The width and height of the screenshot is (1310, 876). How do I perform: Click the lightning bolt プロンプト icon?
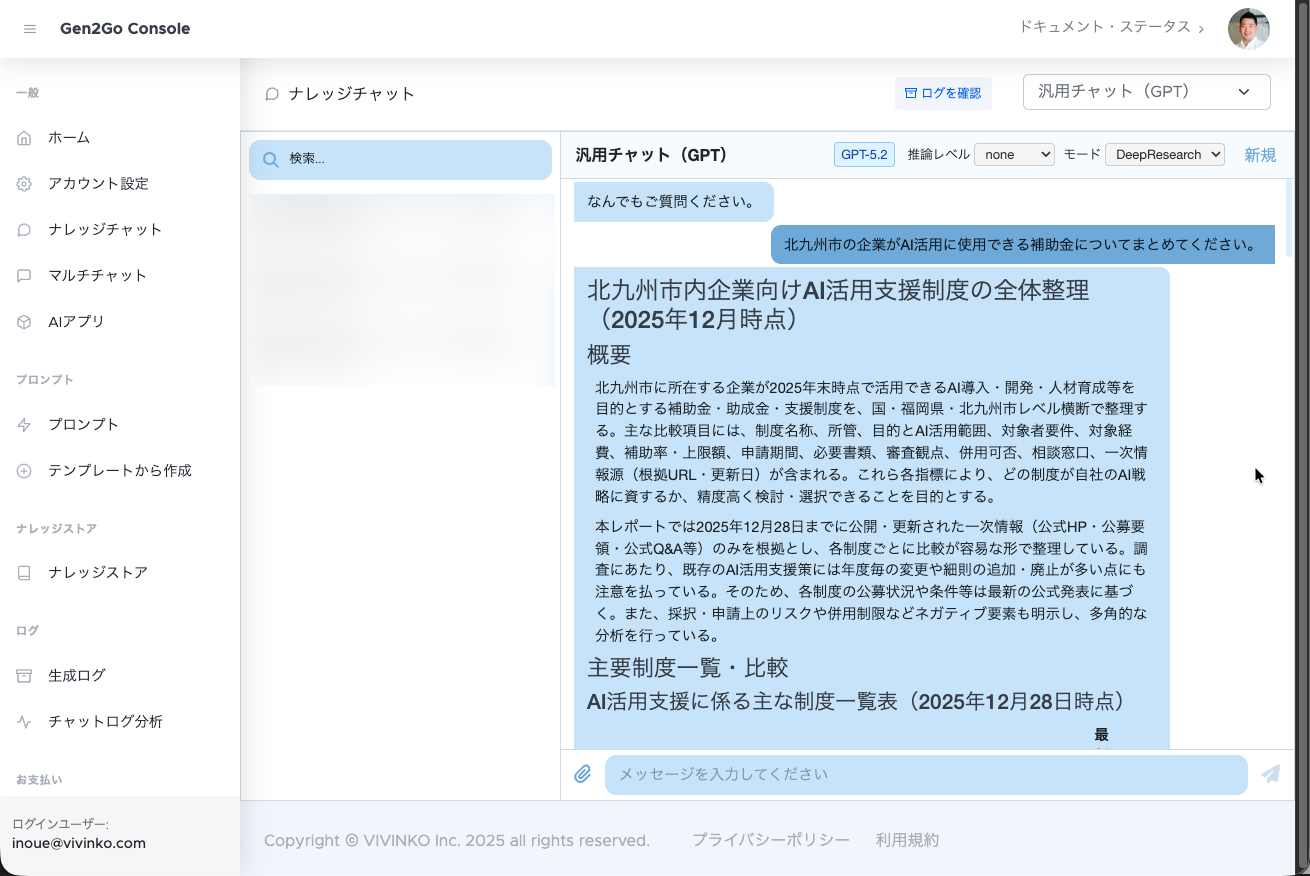24,425
